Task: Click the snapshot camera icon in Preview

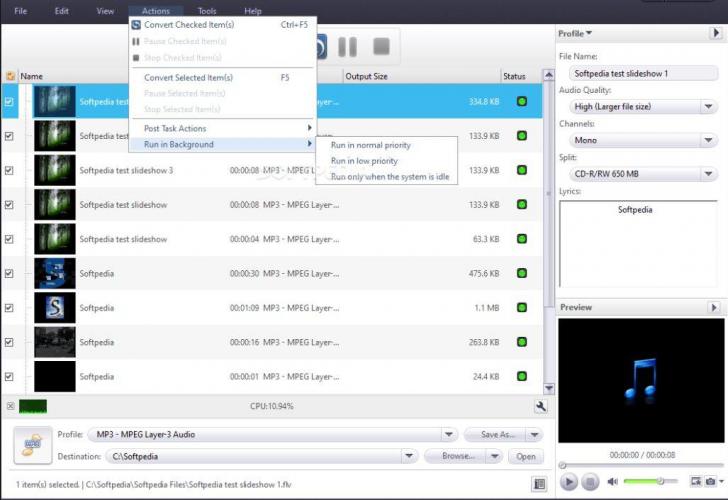Action: pyautogui.click(x=710, y=481)
